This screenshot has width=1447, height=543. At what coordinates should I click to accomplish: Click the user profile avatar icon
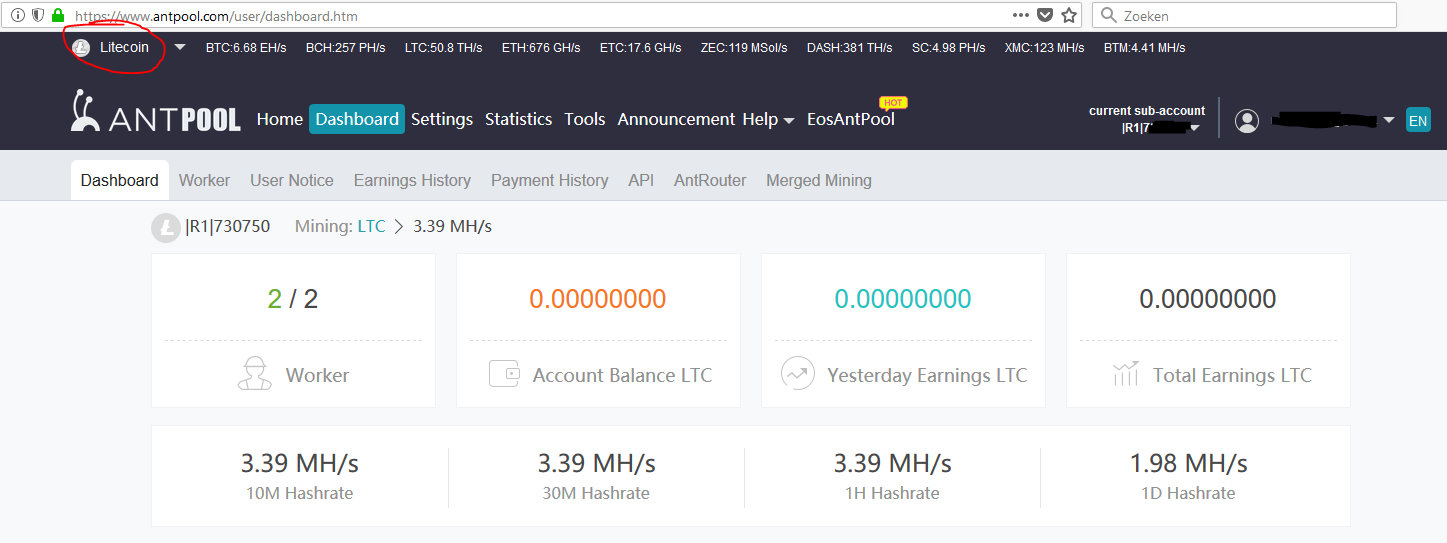1246,120
